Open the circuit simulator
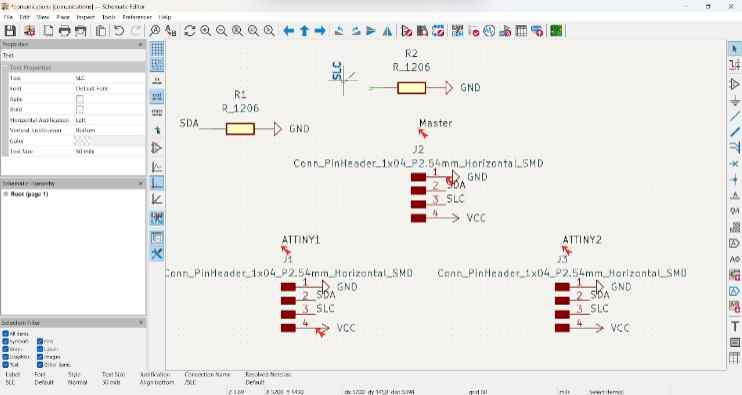 (x=489, y=31)
